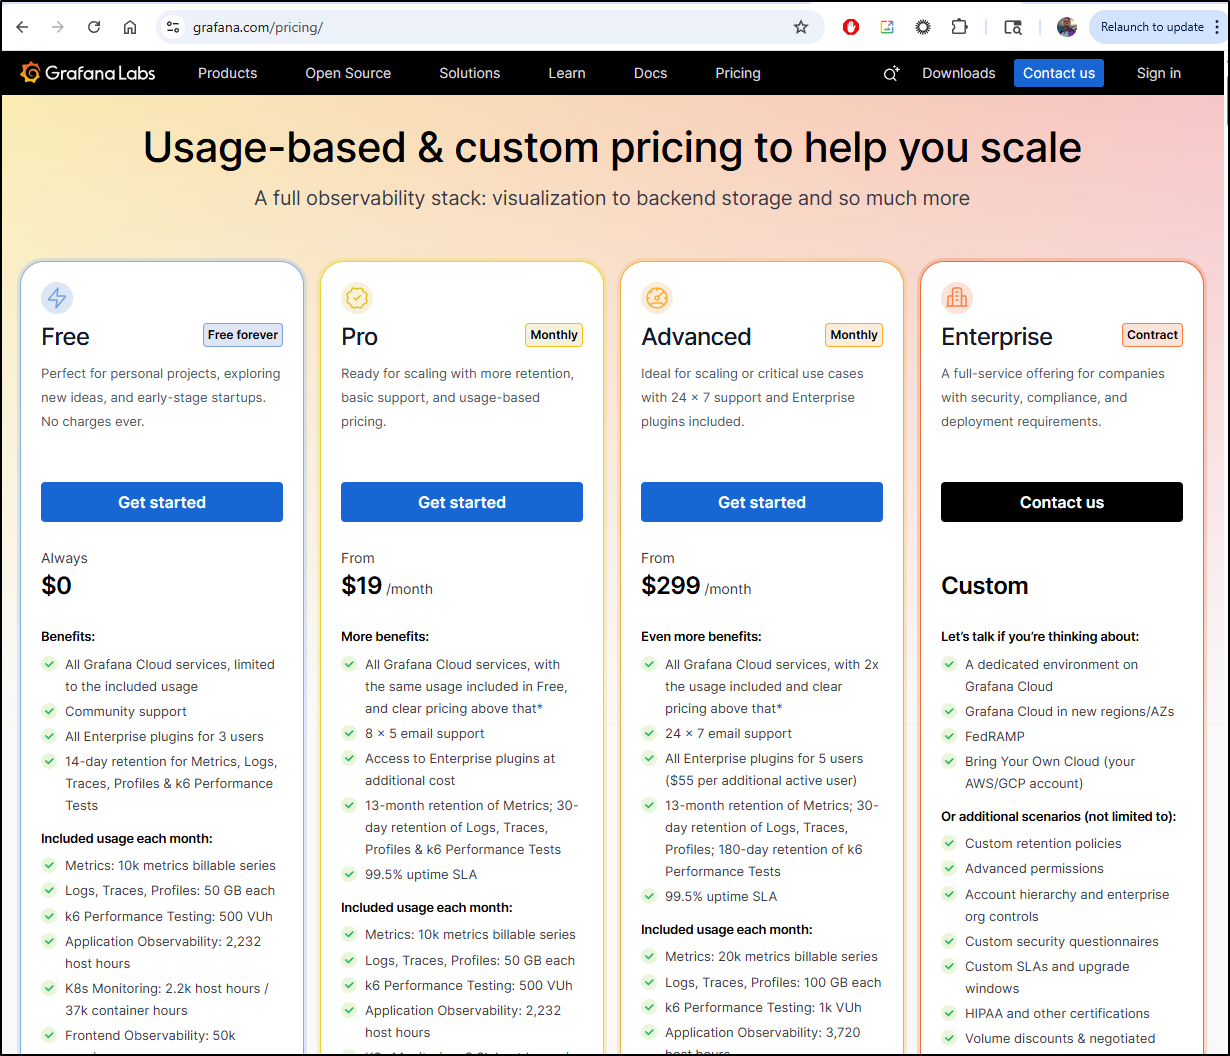Click the $299 /month price
This screenshot has height=1056, width=1230.
click(x=696, y=586)
